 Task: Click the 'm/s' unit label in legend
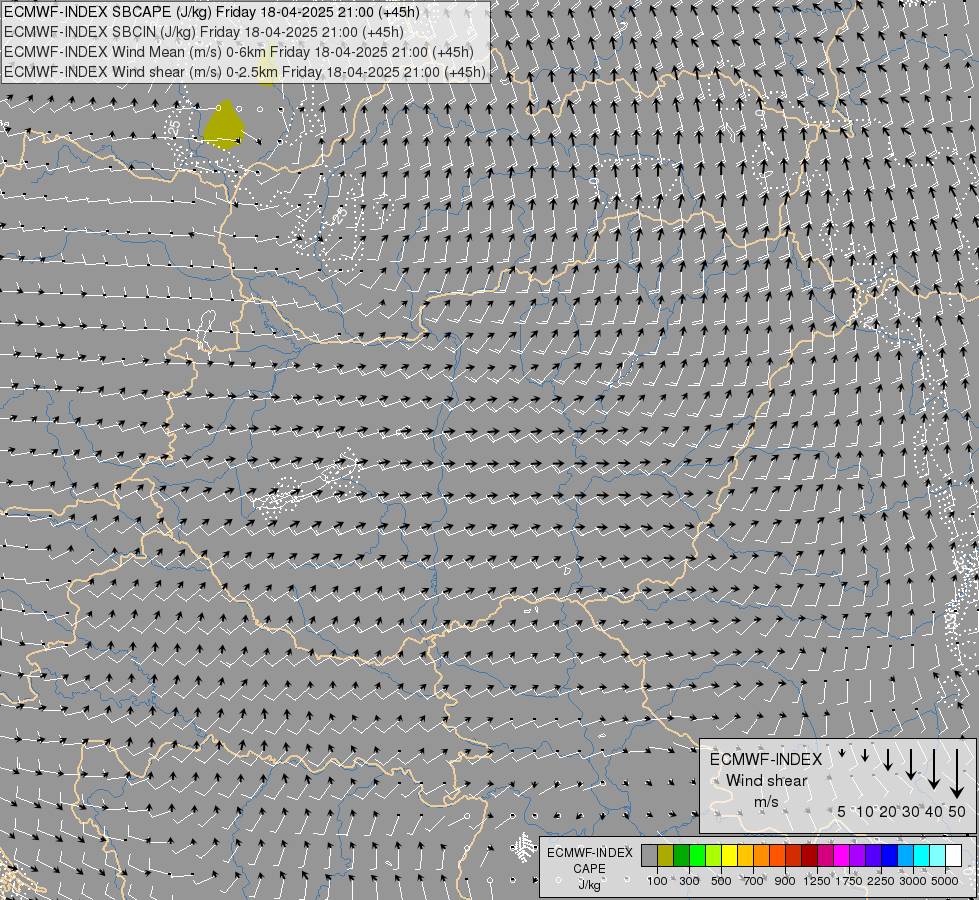(766, 802)
